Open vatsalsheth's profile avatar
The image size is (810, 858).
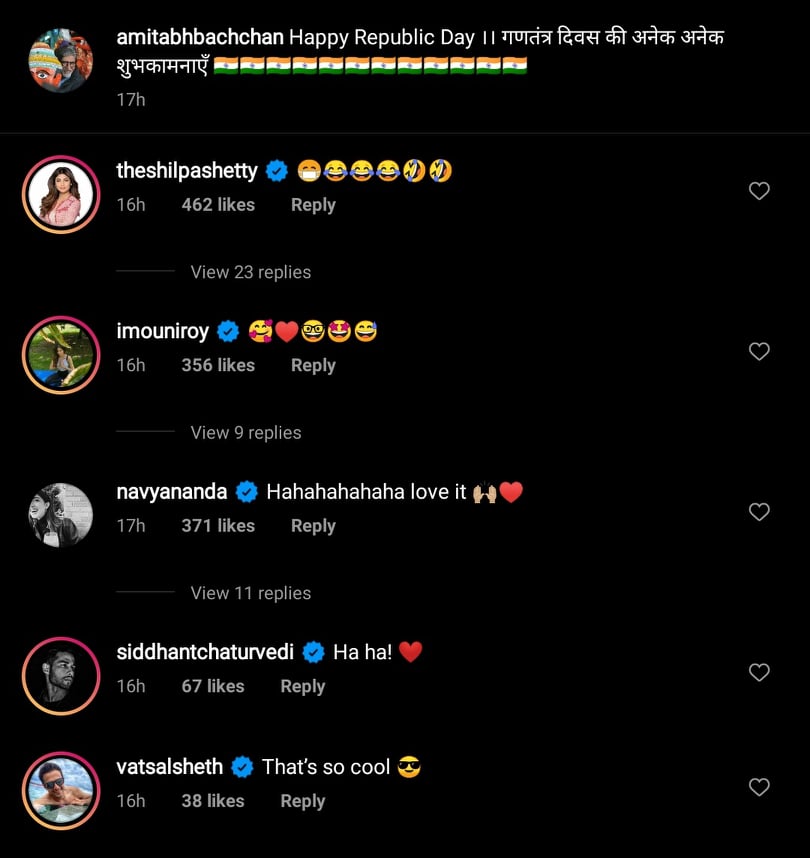tap(61, 790)
